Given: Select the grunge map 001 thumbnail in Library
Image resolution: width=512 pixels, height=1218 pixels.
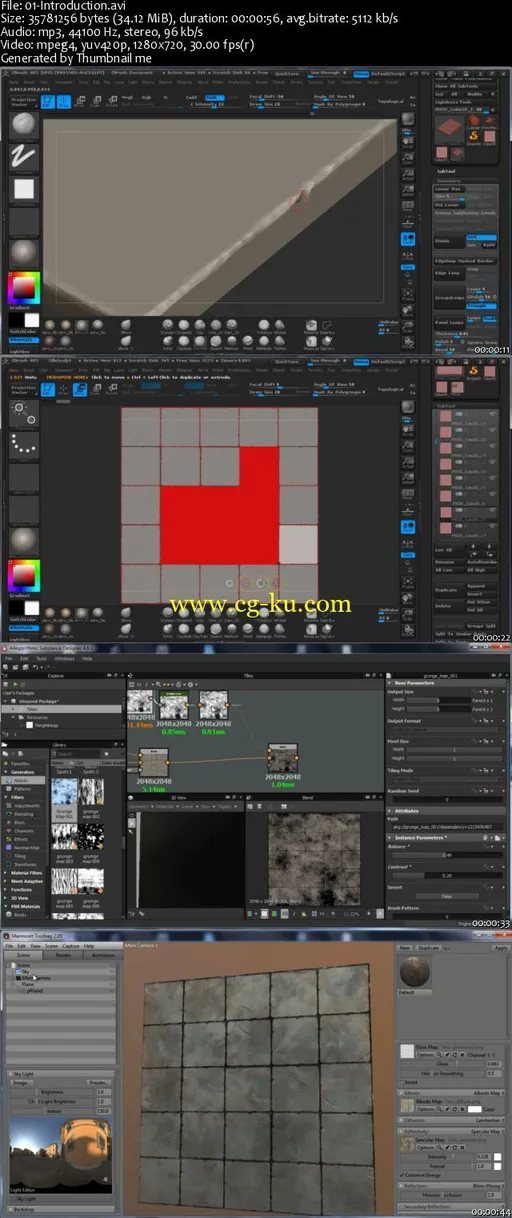Looking at the screenshot, I should (64, 792).
